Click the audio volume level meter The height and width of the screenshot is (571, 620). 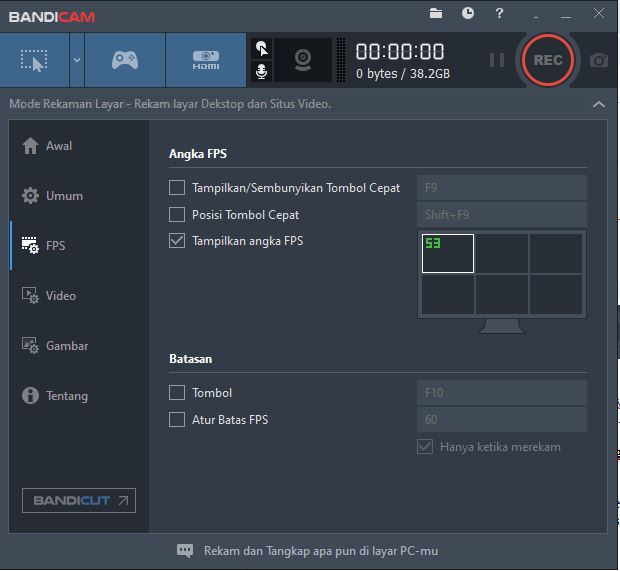pyautogui.click(x=340, y=60)
